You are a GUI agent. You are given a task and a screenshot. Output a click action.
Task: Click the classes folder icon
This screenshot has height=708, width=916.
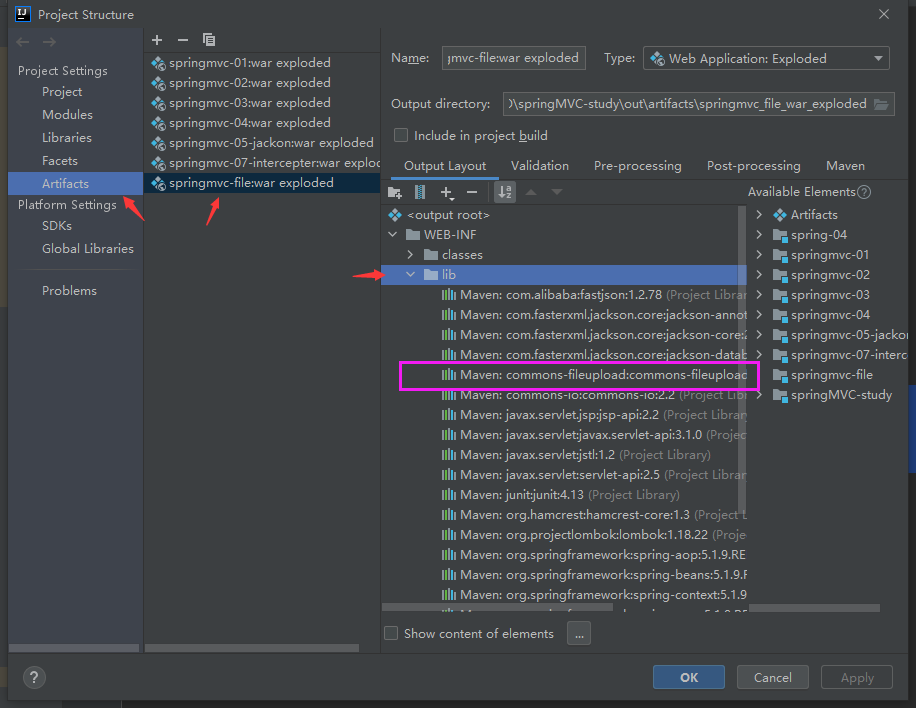pos(431,255)
